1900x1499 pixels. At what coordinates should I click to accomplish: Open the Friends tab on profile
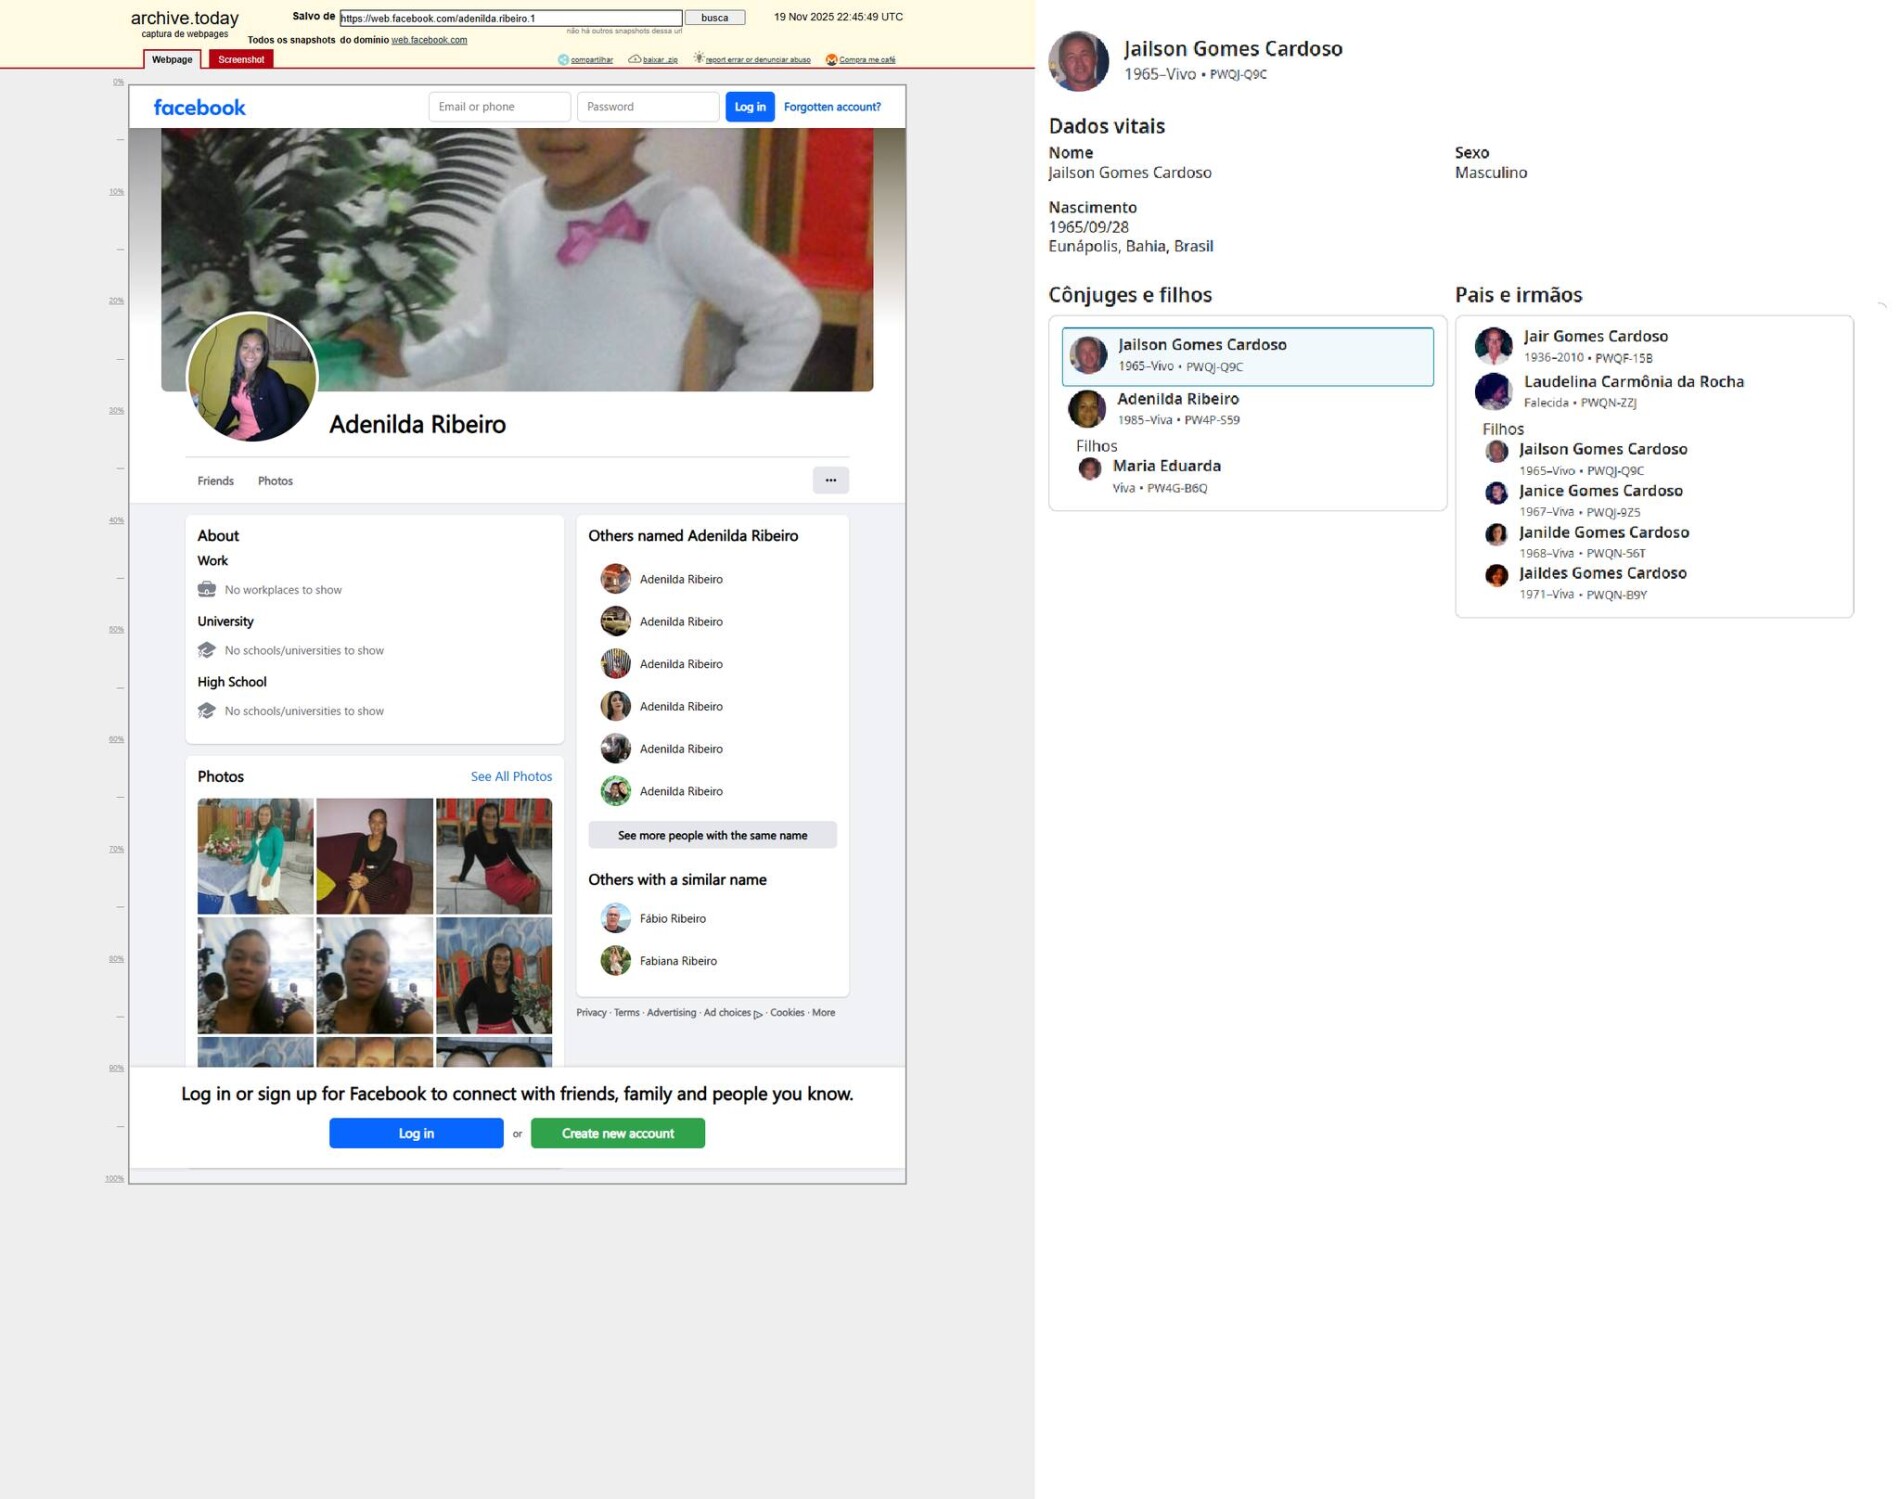click(x=215, y=481)
